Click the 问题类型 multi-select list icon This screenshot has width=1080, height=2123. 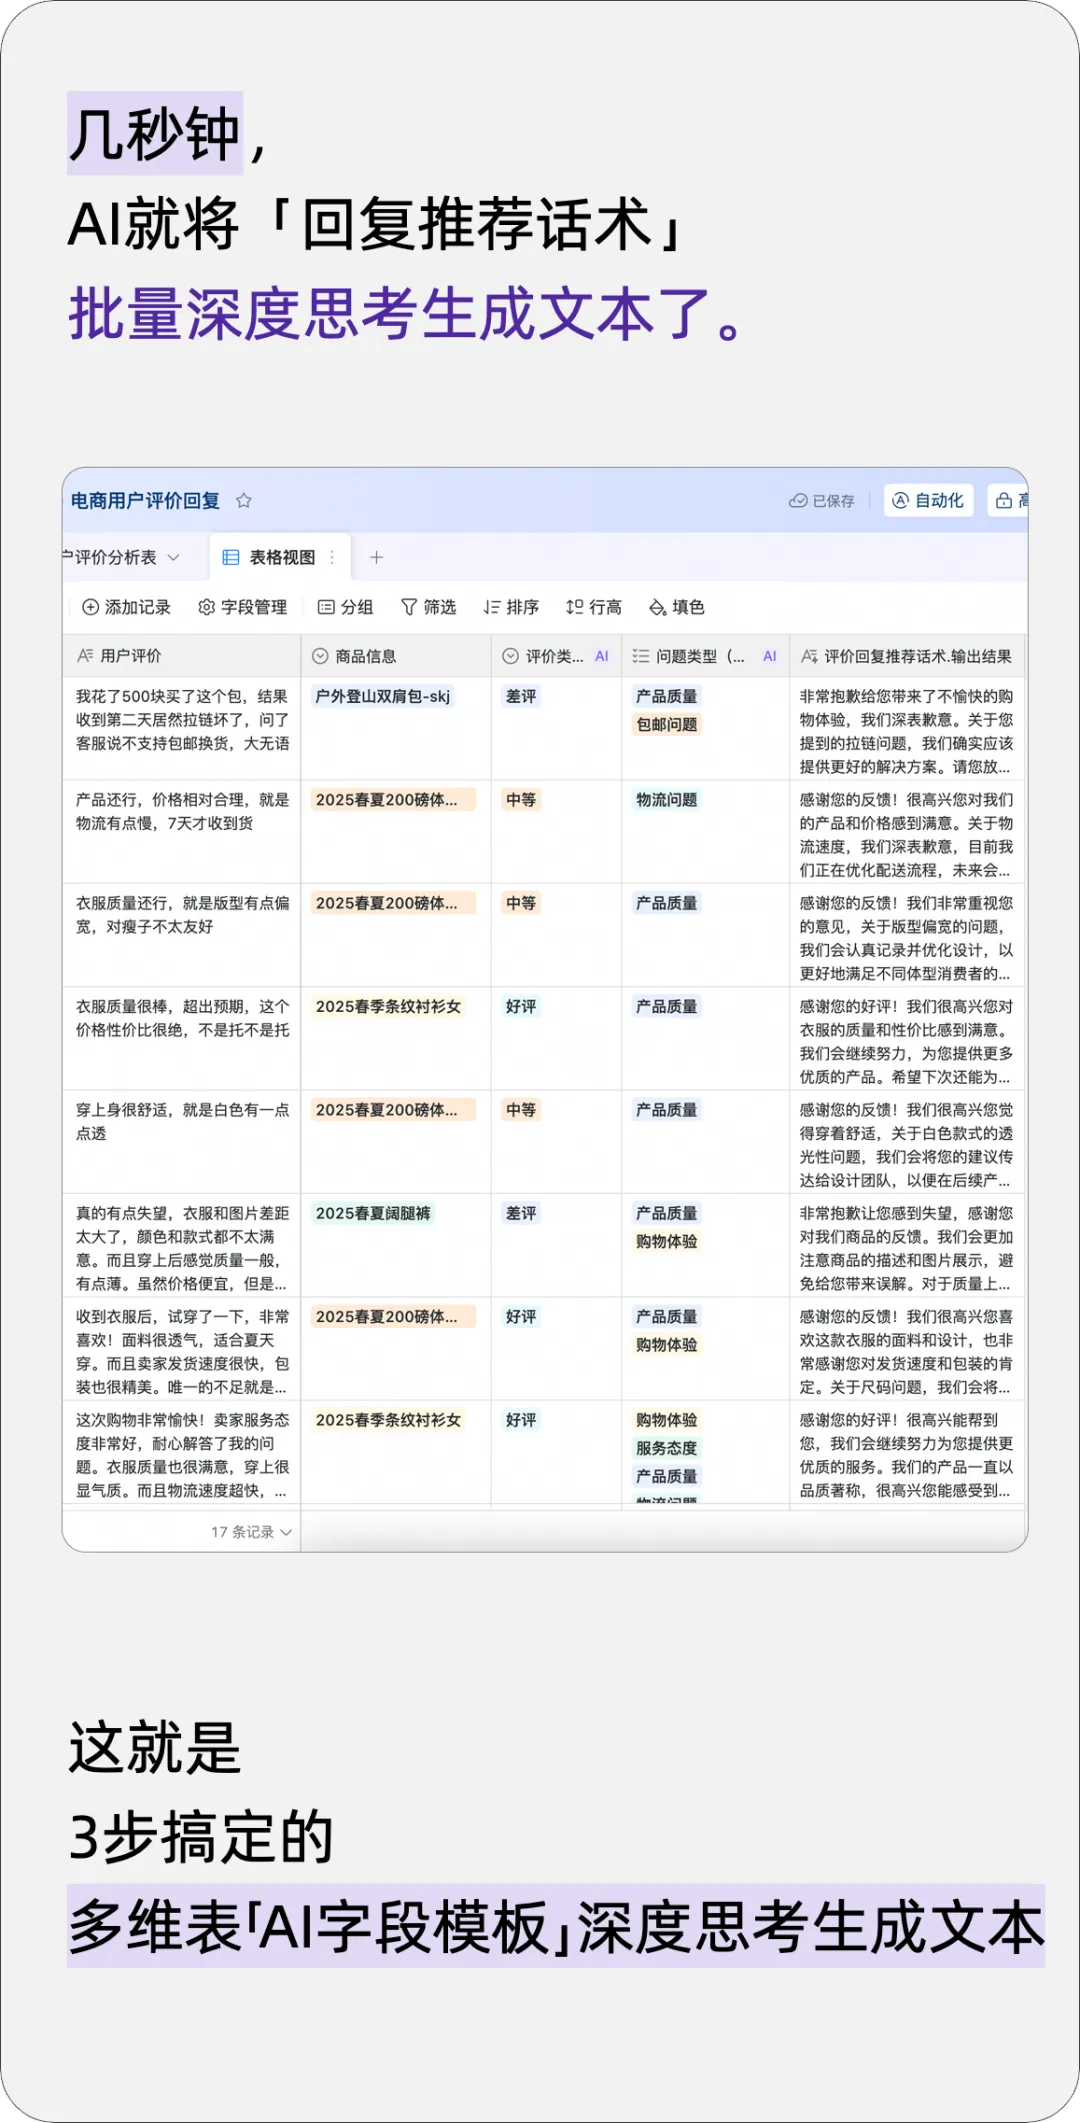coord(641,656)
